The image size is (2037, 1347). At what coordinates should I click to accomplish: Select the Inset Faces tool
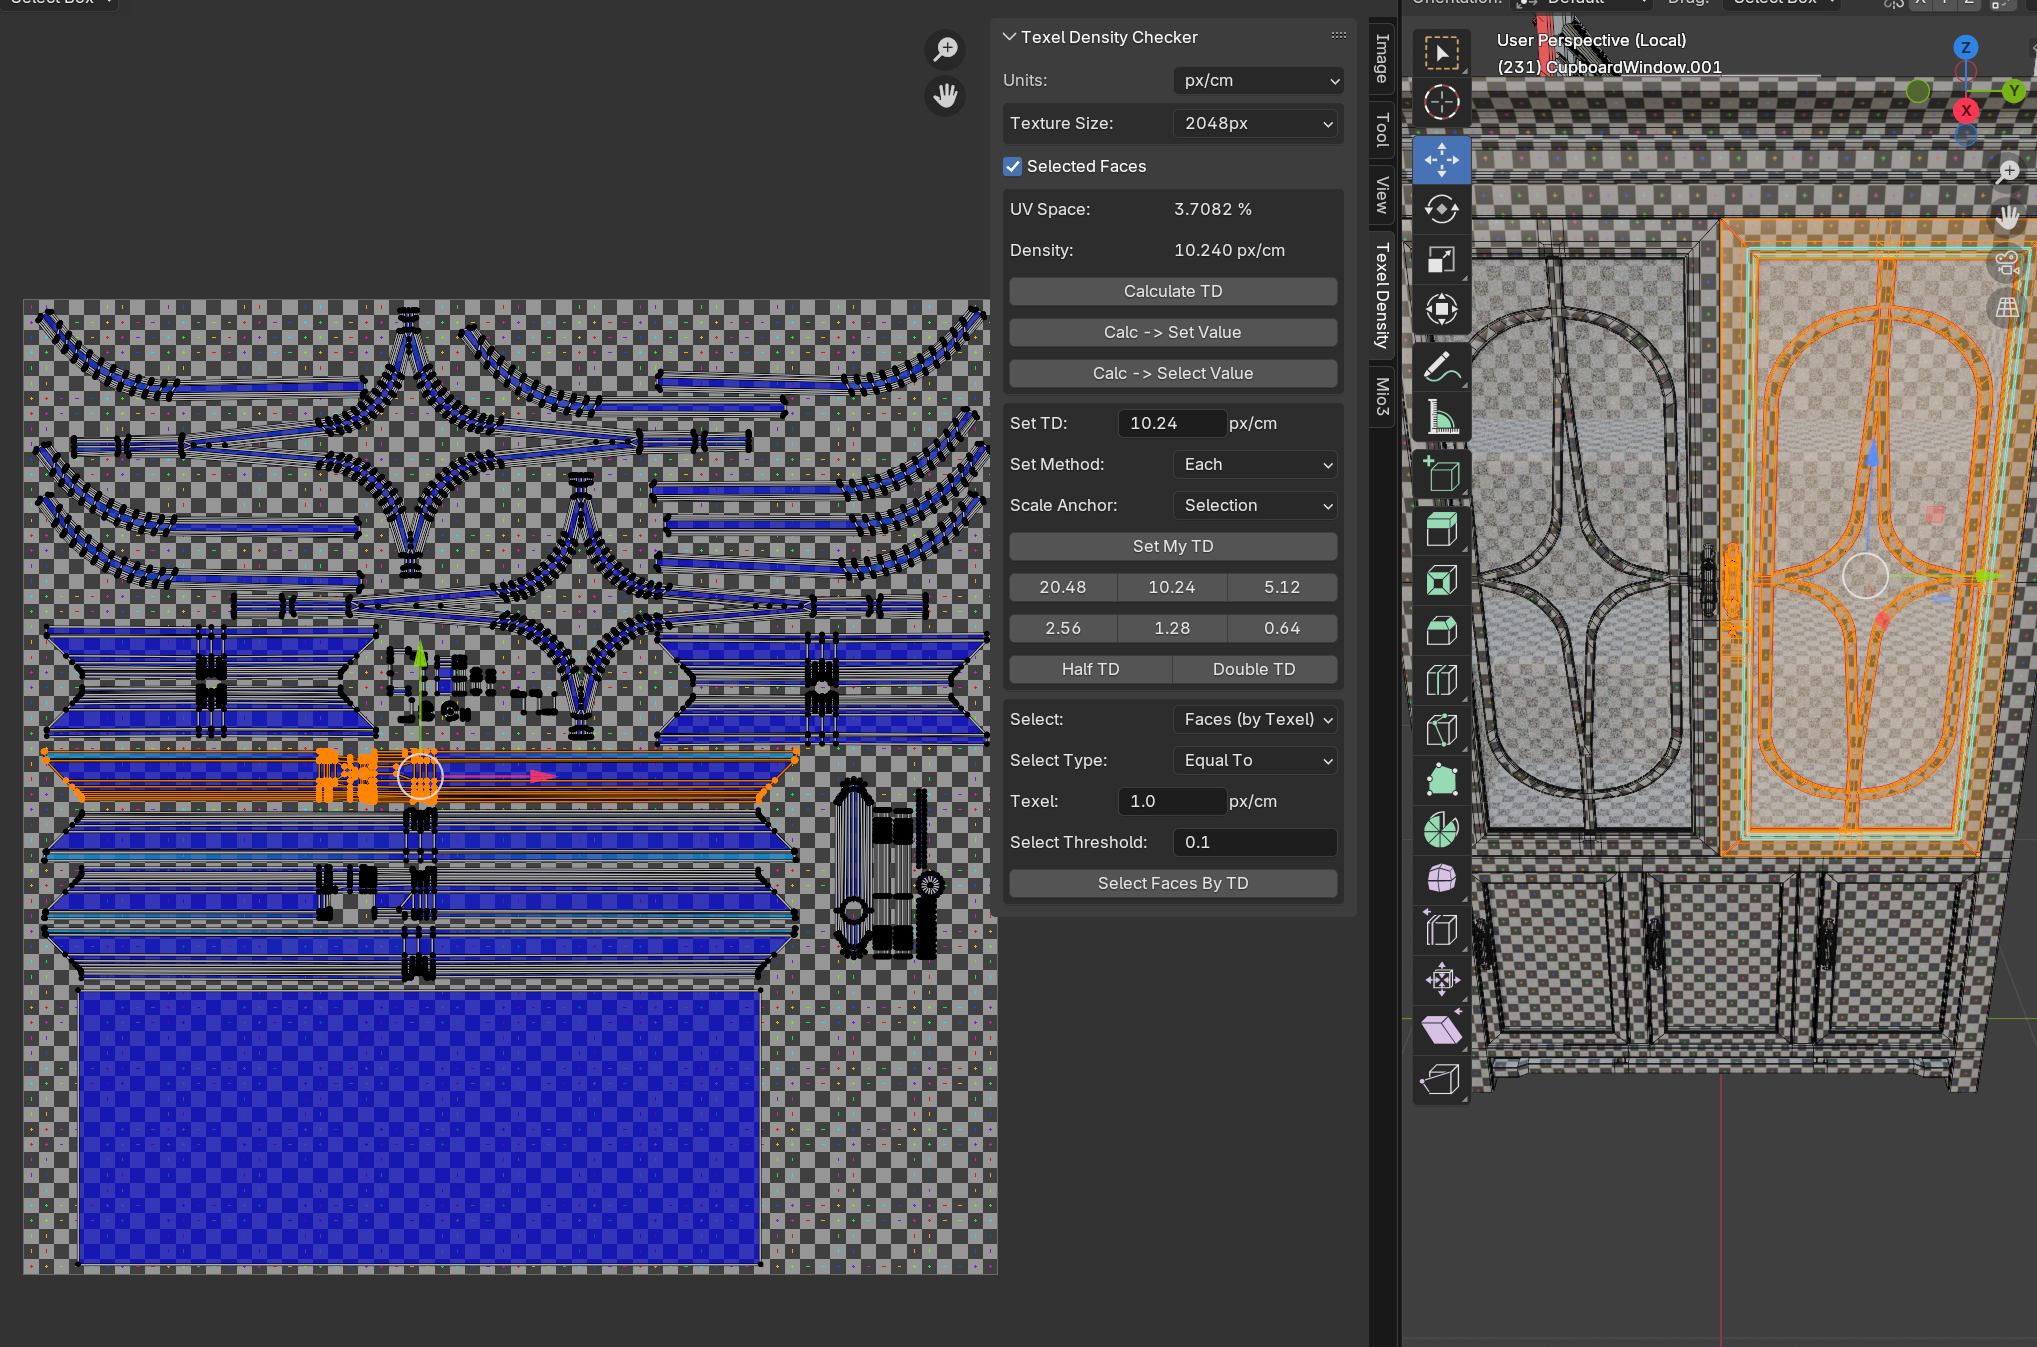1441,580
